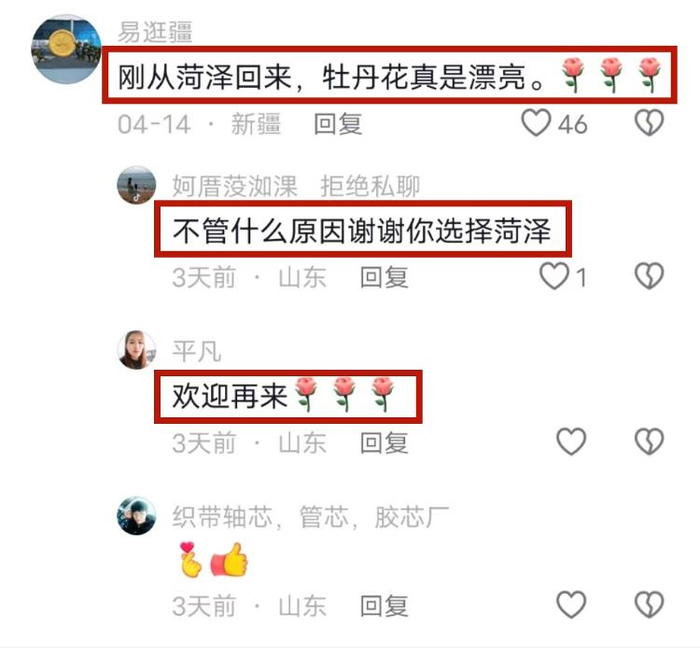Dislike the 欢迎再来 reply
The height and width of the screenshot is (648, 700).
649,441
